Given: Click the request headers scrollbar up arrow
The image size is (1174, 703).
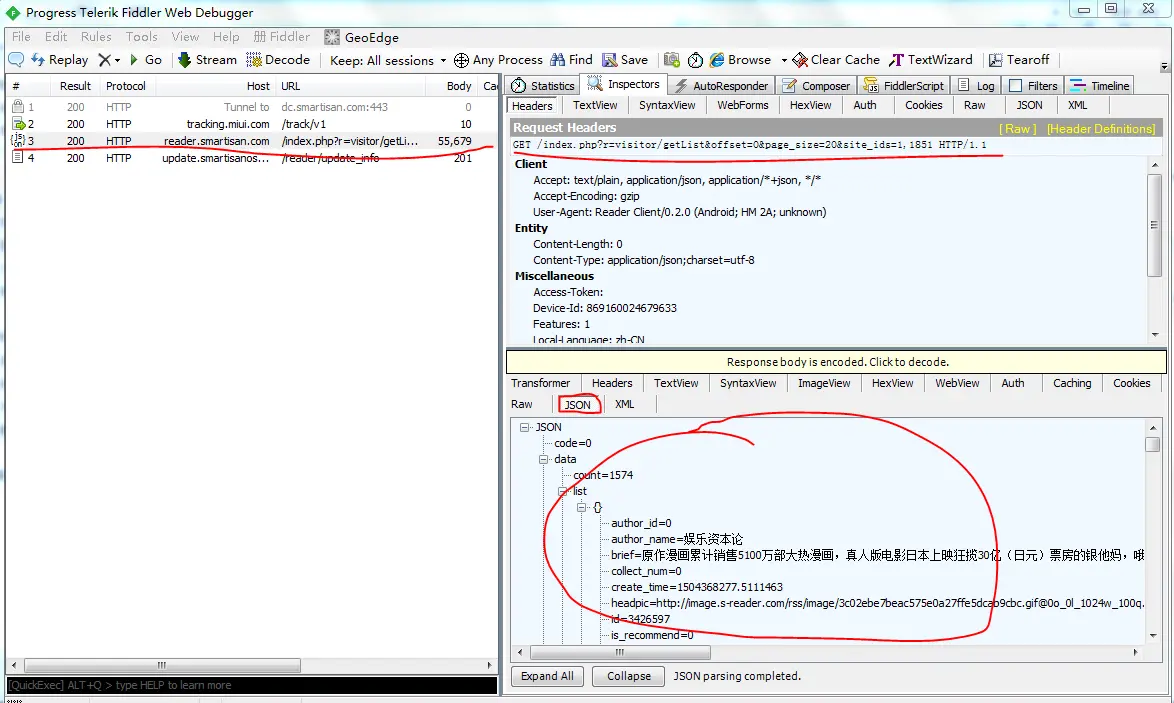Looking at the screenshot, I should coord(1154,165).
